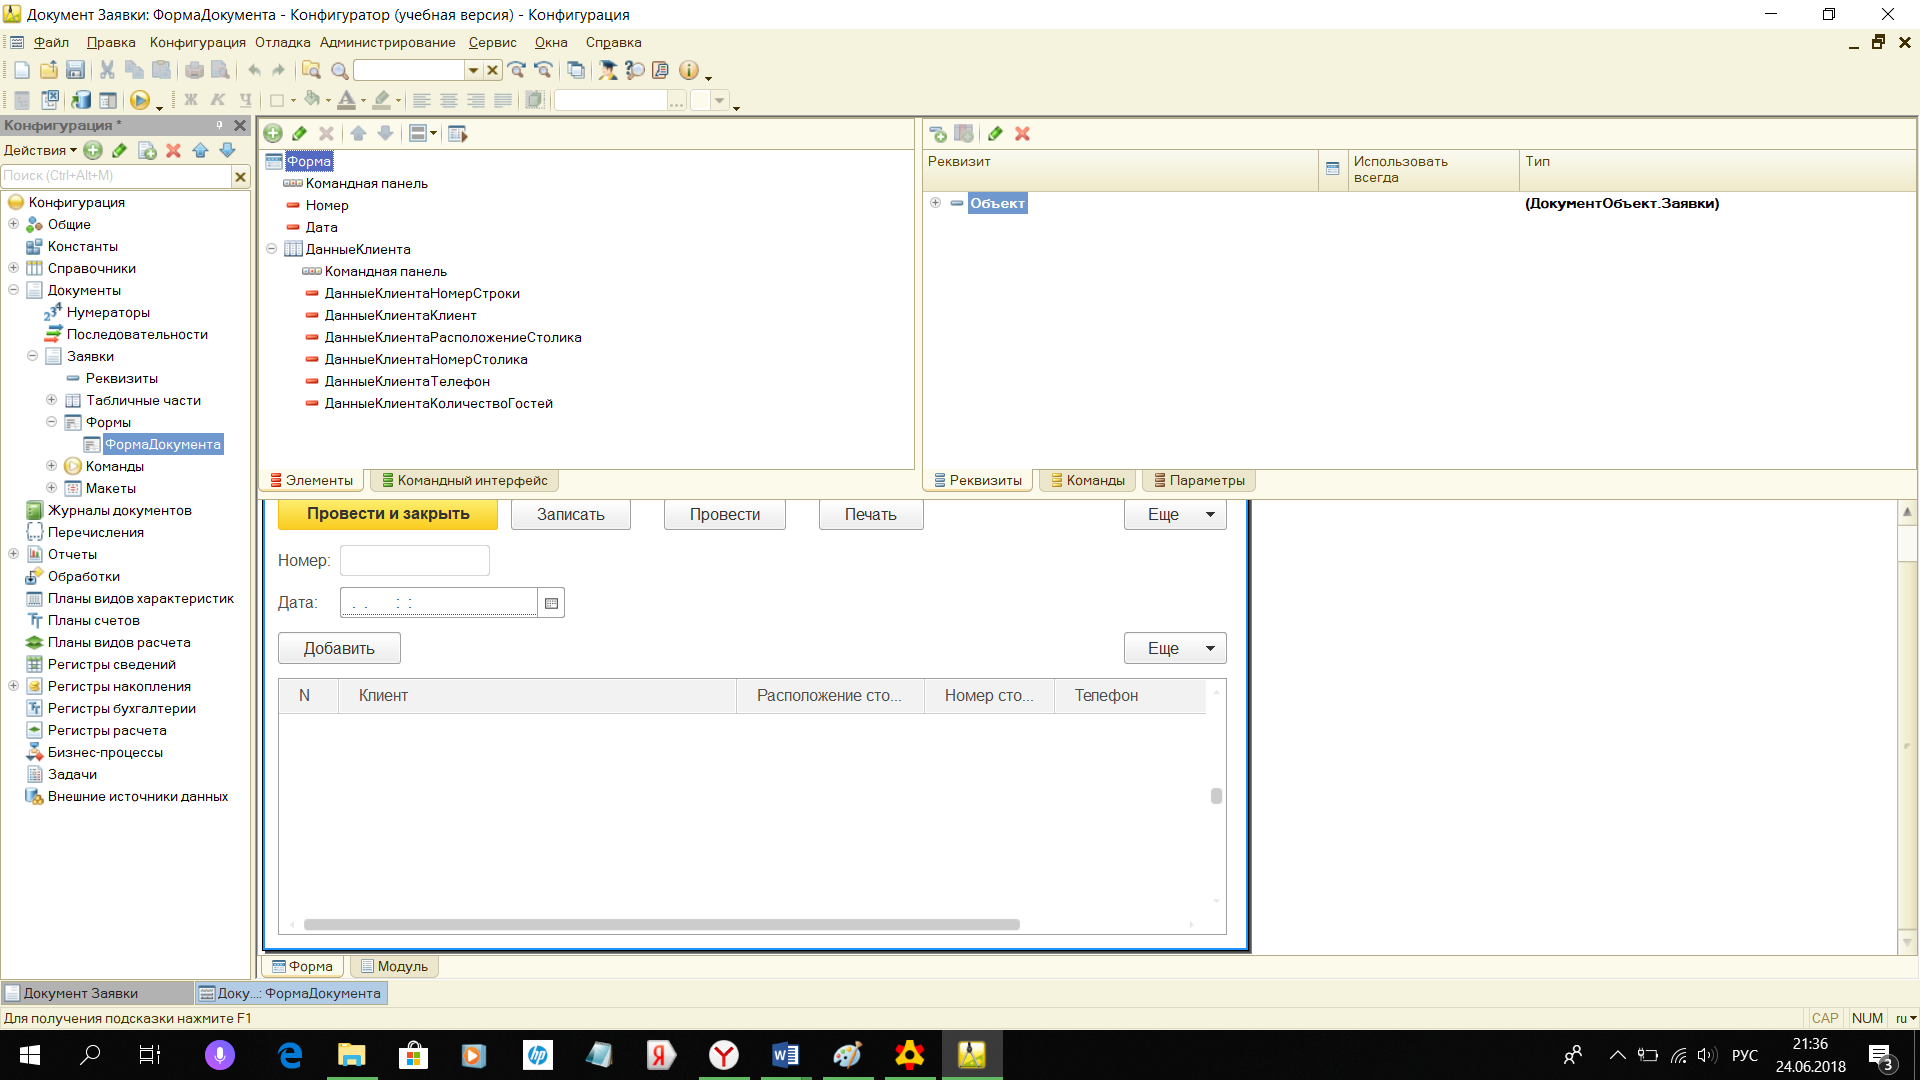Viewport: 1920px width, 1080px height.
Task: Switch to the Модуль tab
Action: tap(395, 966)
